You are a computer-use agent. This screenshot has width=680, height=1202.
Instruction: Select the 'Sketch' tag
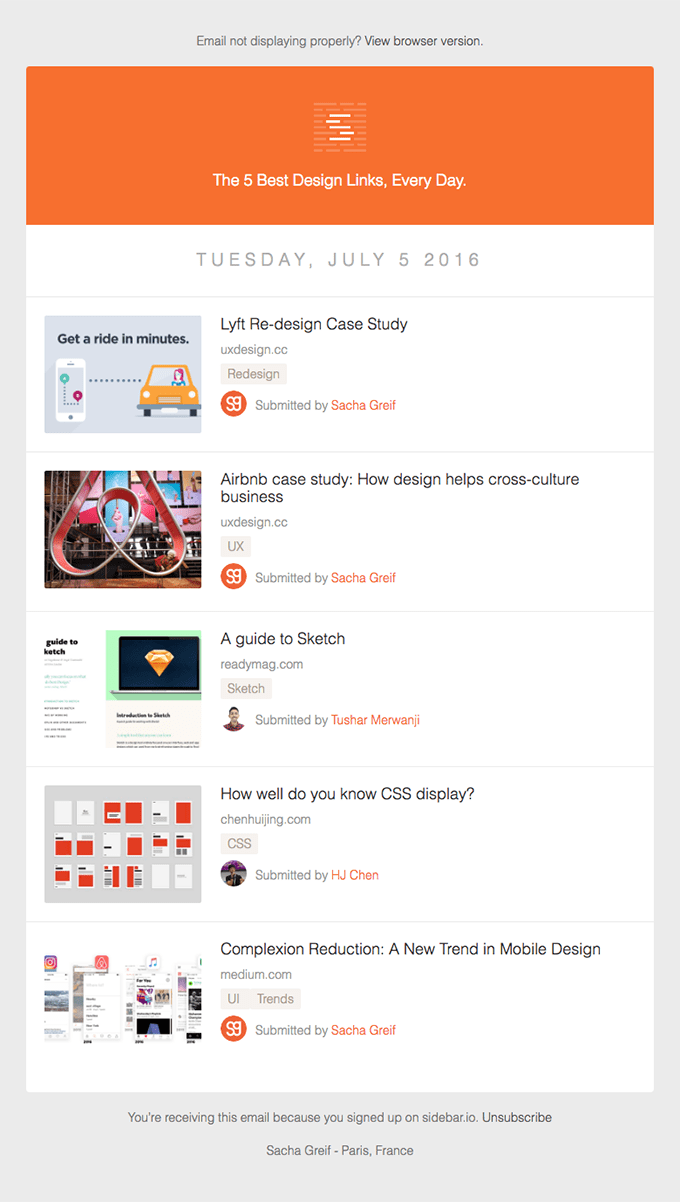(245, 688)
